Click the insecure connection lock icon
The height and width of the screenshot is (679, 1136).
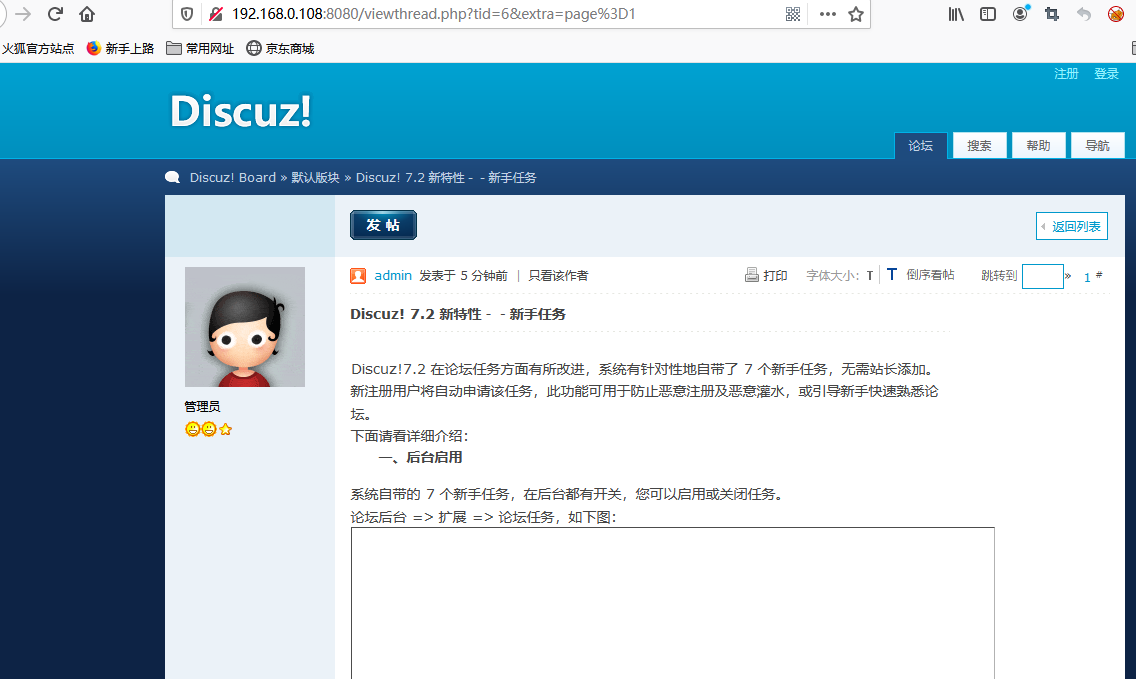coord(214,14)
